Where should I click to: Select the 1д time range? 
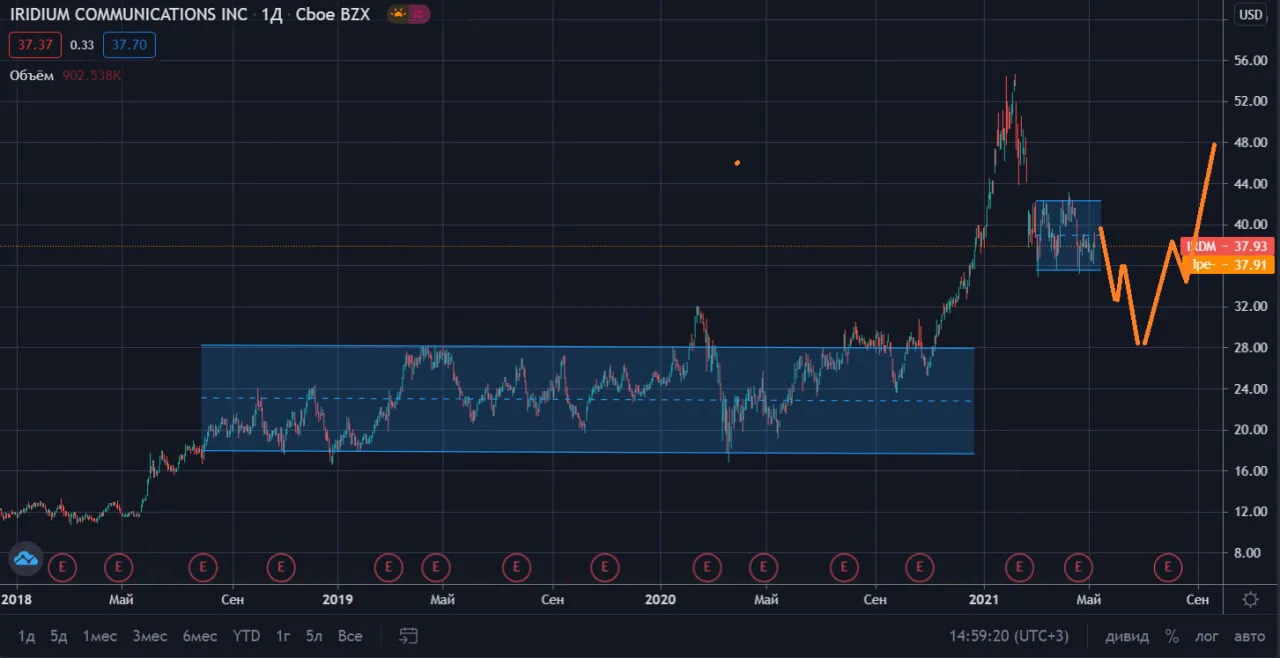pyautogui.click(x=27, y=636)
